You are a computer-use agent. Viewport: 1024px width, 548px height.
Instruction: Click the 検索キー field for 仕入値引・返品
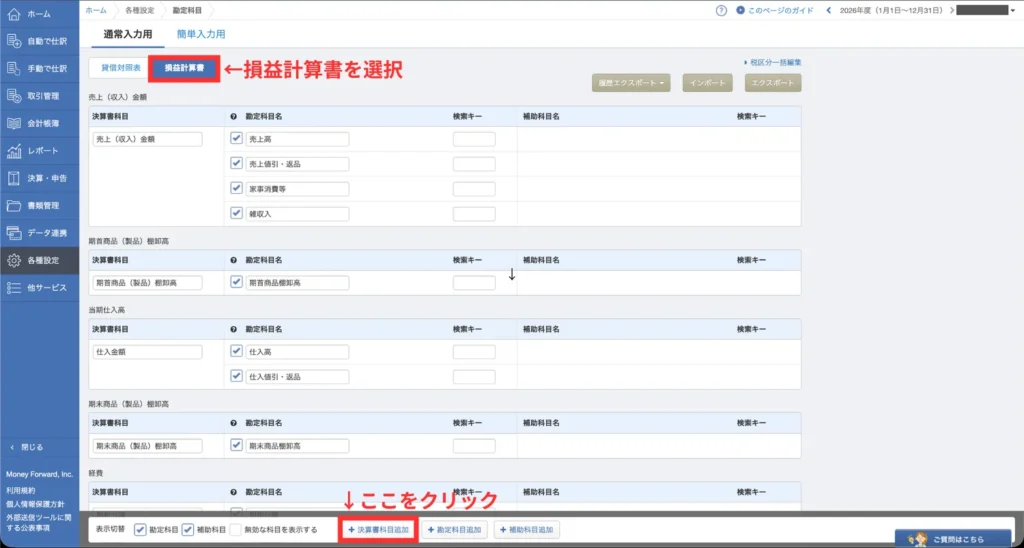click(x=474, y=377)
